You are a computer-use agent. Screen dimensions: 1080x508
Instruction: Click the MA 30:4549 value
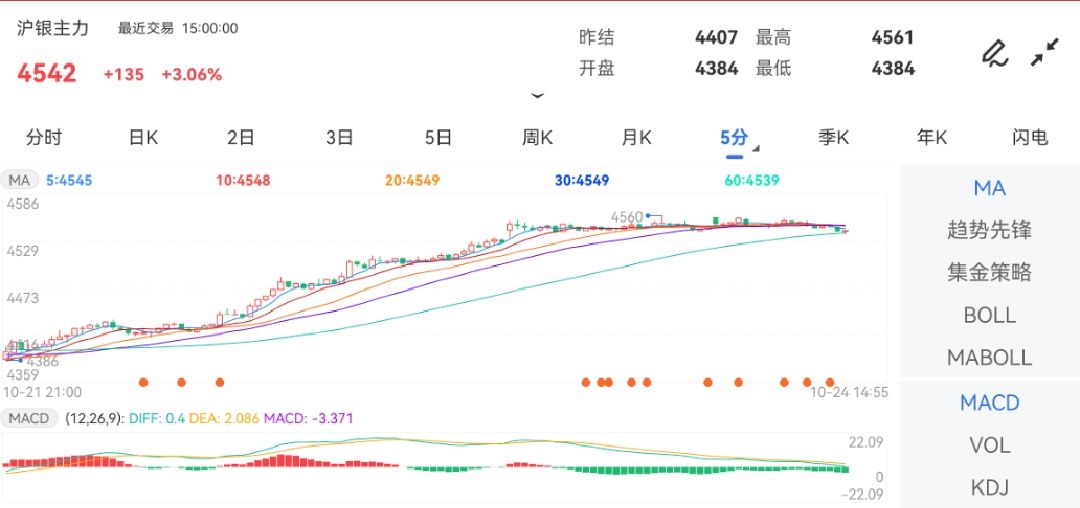point(582,180)
